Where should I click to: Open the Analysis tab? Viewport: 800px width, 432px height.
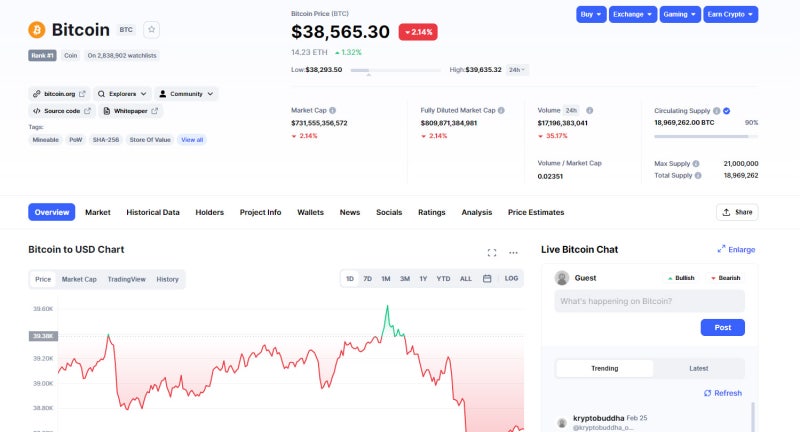tap(477, 212)
